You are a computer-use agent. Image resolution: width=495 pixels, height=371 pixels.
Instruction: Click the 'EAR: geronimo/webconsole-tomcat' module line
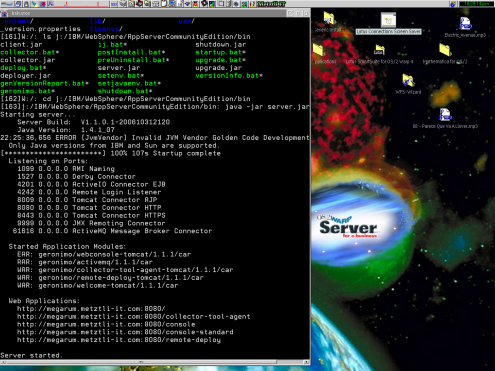pyautogui.click(x=104, y=254)
